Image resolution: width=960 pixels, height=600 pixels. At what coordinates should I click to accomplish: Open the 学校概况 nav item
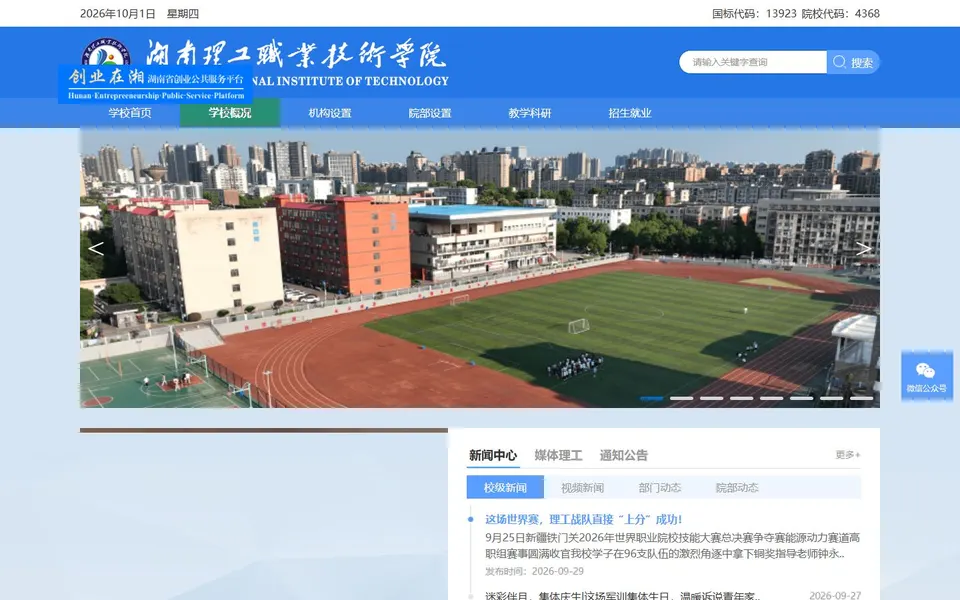[230, 113]
